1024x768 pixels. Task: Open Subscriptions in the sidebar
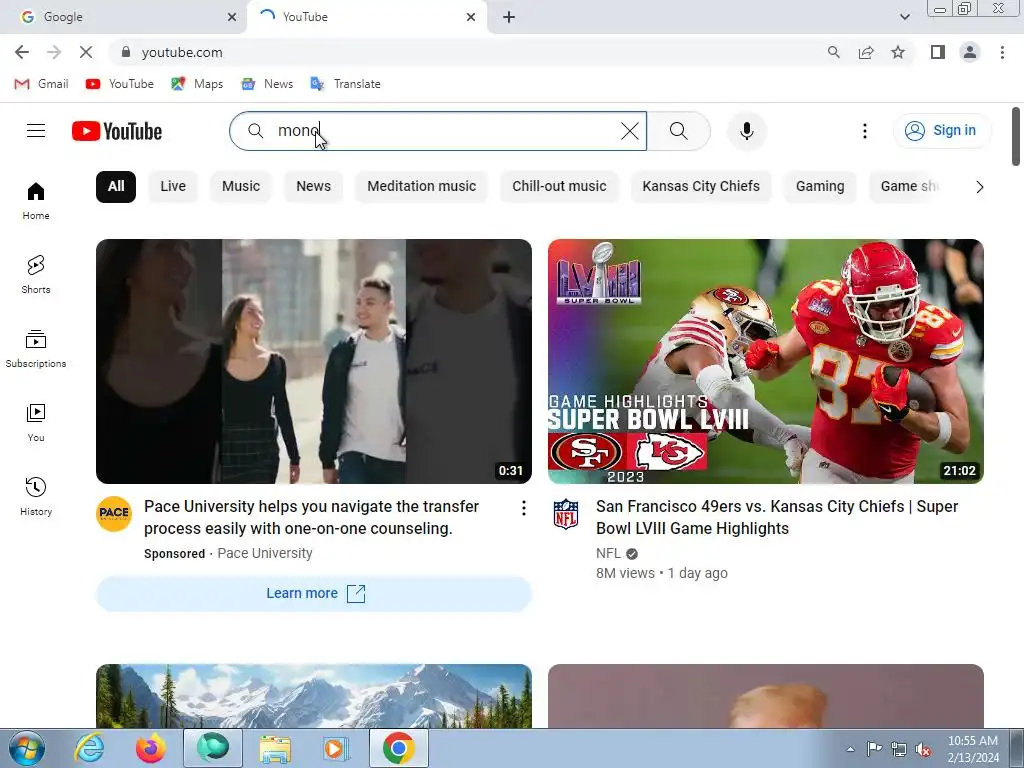pyautogui.click(x=36, y=349)
